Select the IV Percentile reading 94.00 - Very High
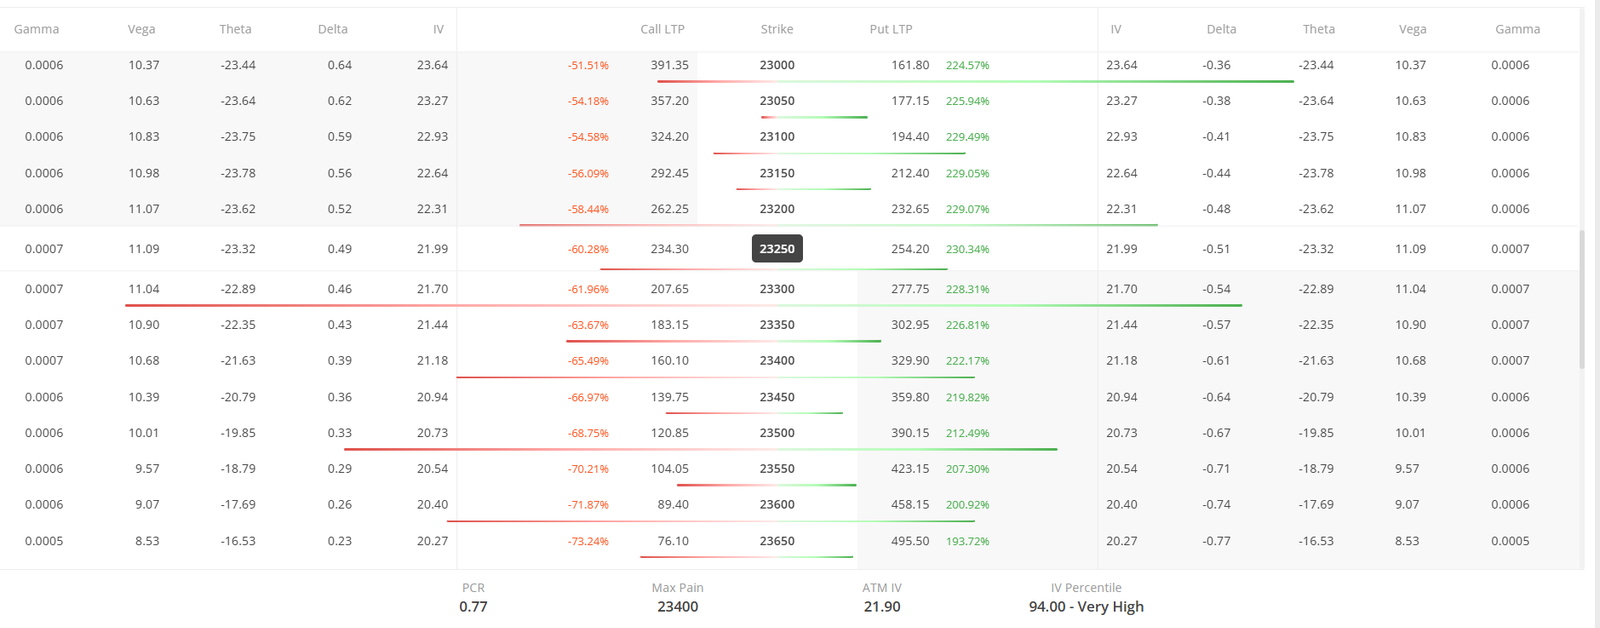 tap(1086, 606)
